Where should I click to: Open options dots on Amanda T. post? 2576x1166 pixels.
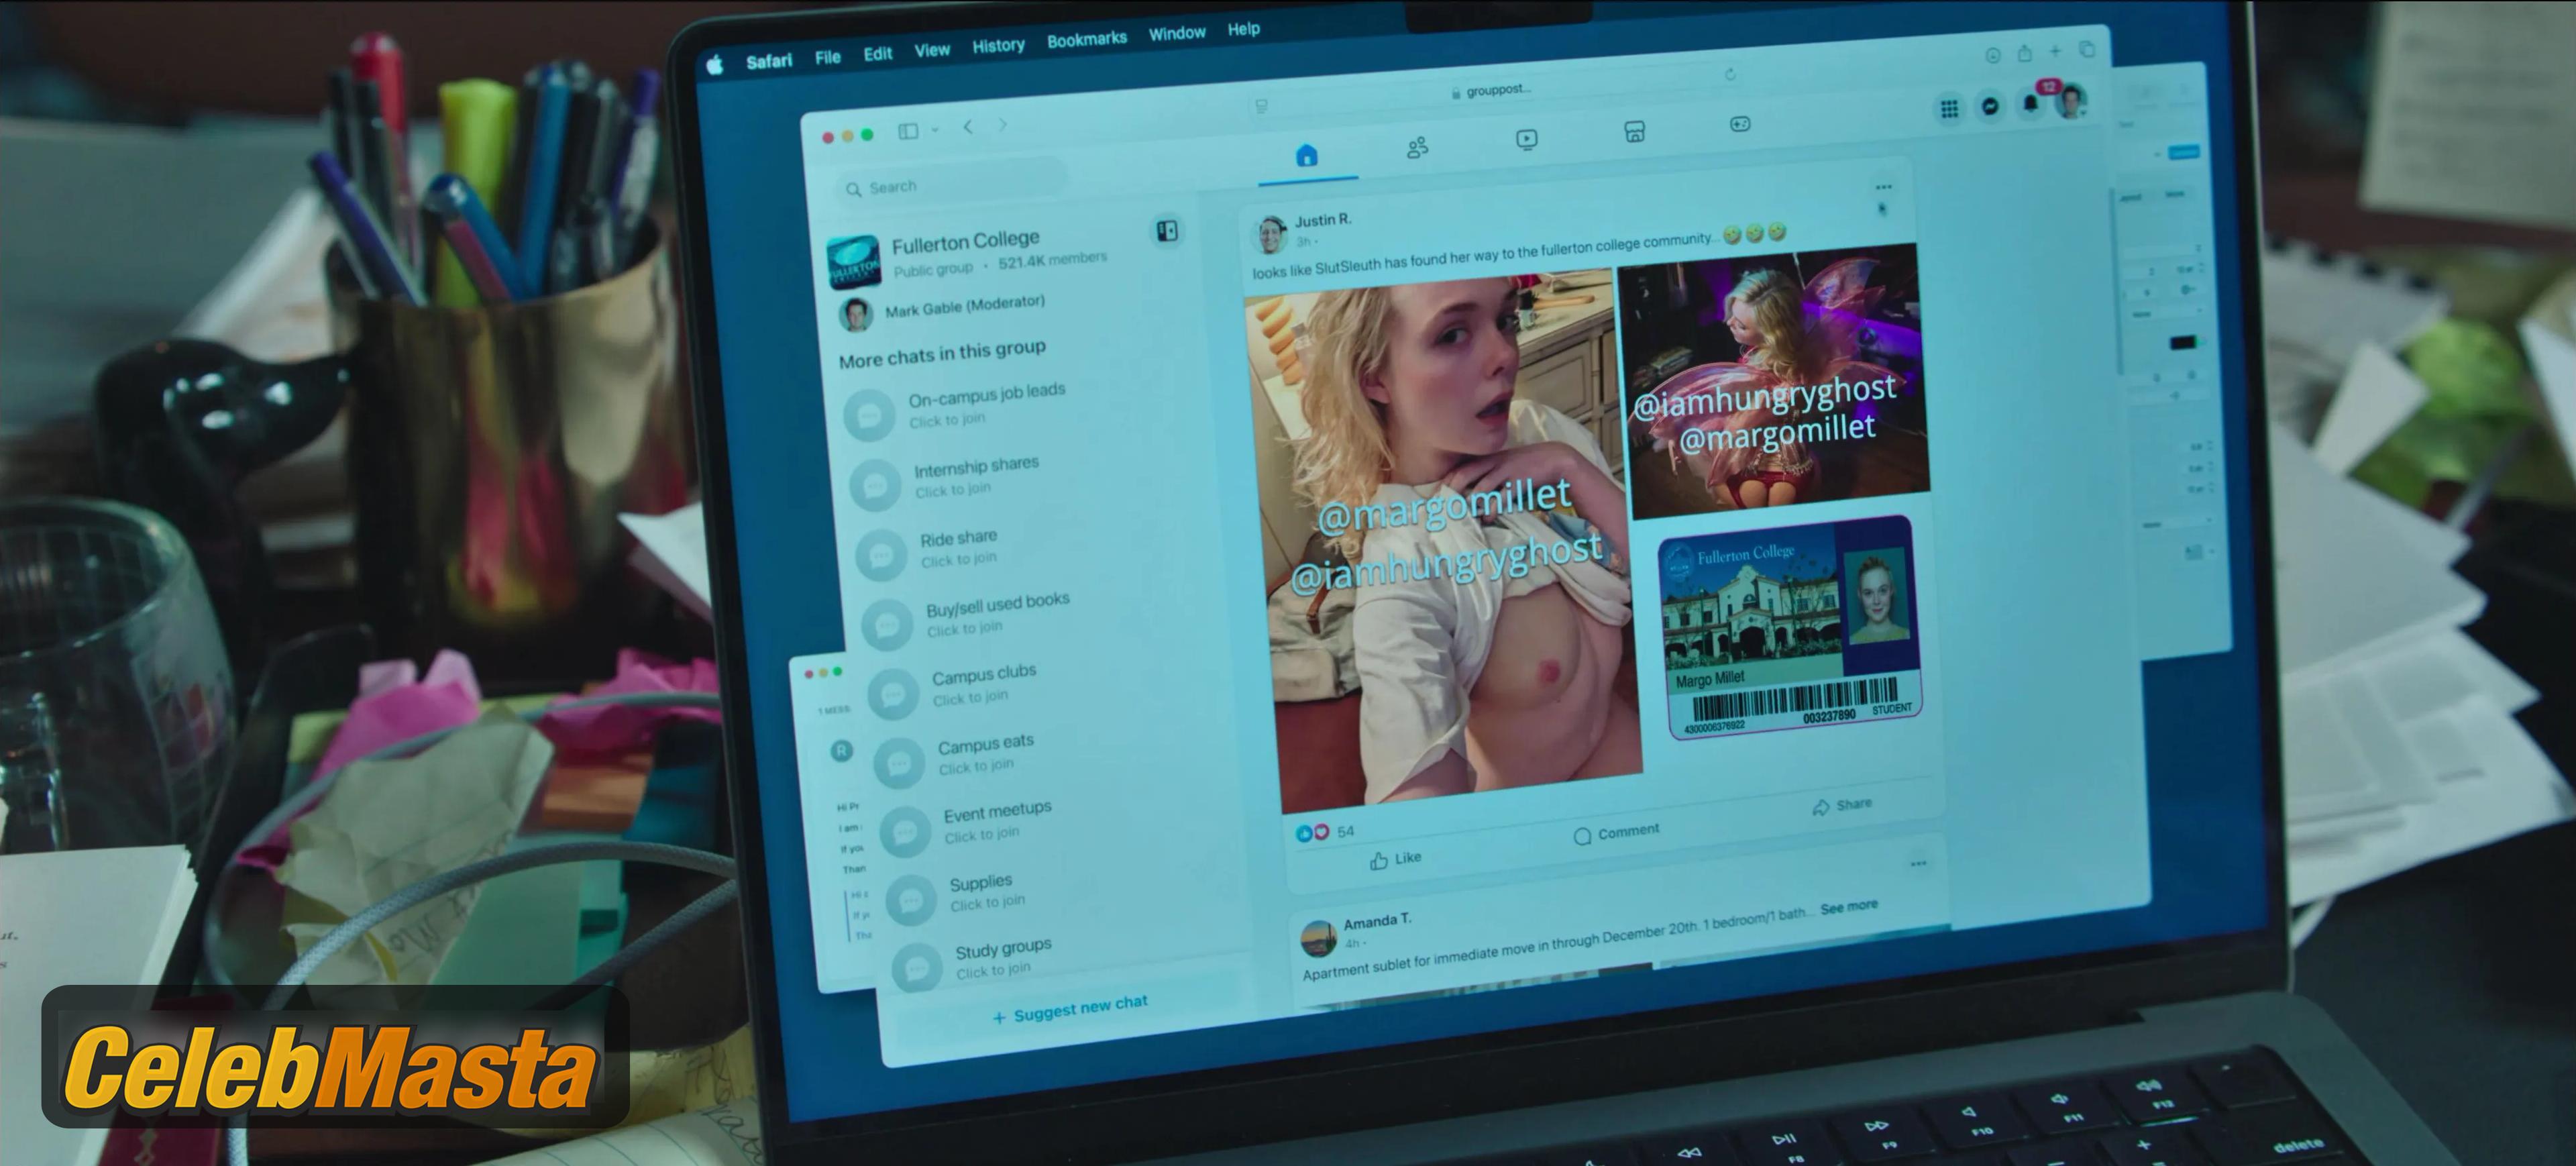coord(1918,863)
